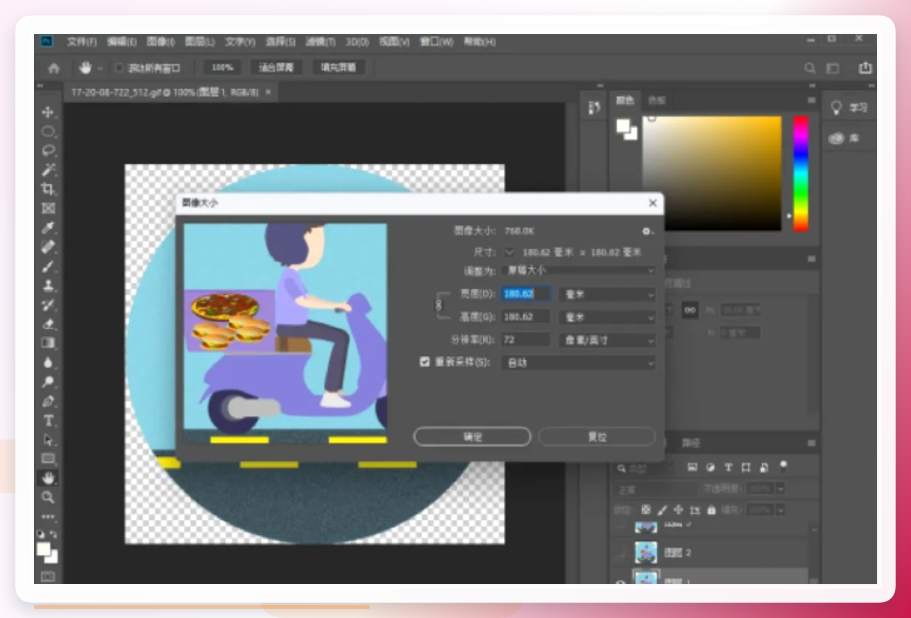Select the Clone Stamp tool
This screenshot has width=911, height=618.
click(x=48, y=285)
